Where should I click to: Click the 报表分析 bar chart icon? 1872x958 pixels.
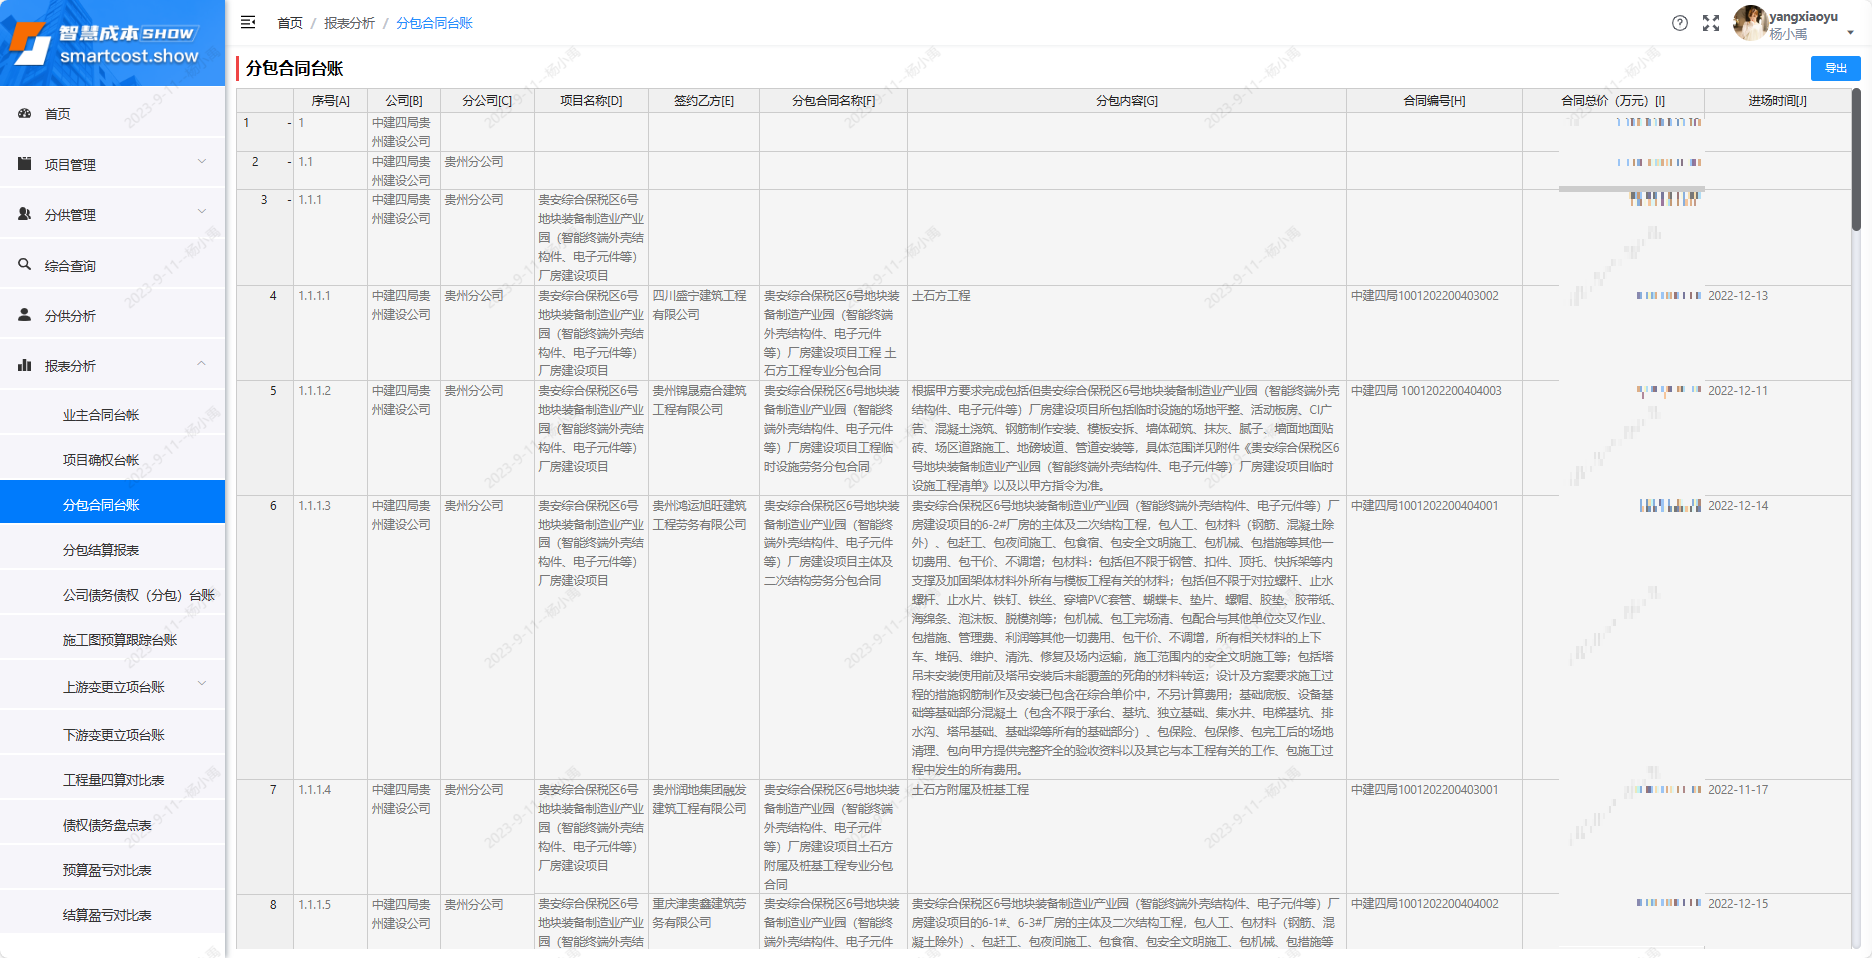[x=25, y=366]
